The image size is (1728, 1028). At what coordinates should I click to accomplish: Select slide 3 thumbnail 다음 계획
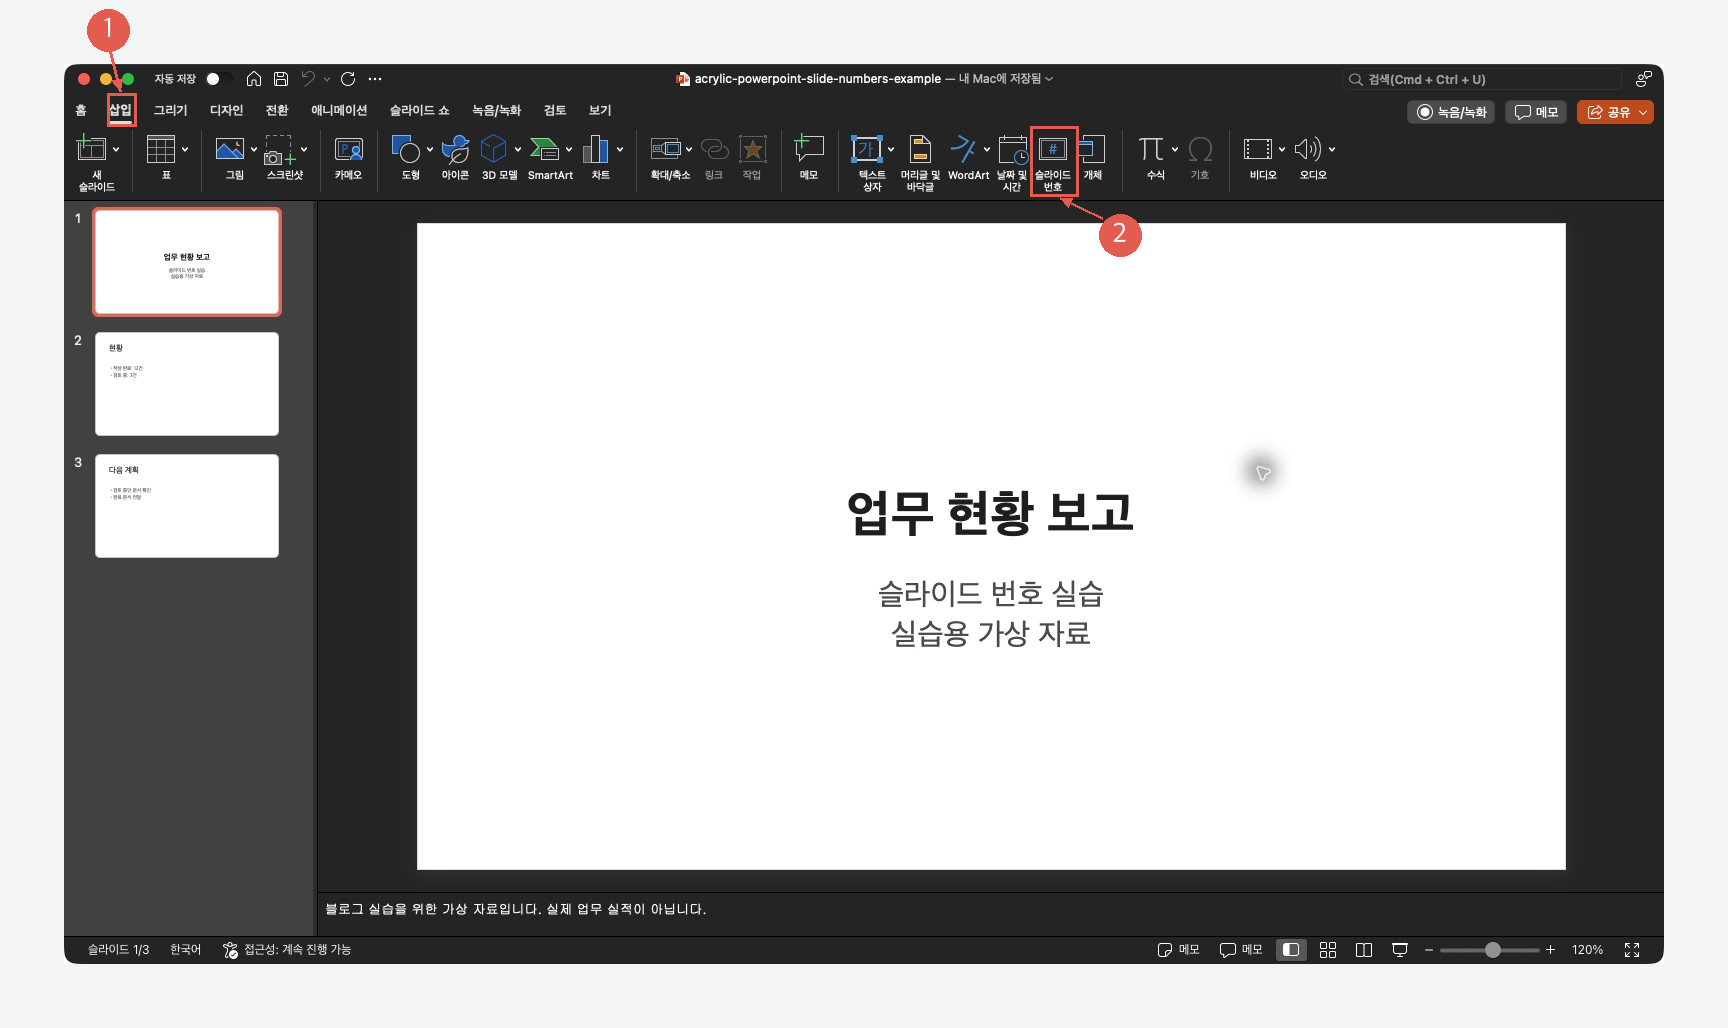(x=187, y=506)
